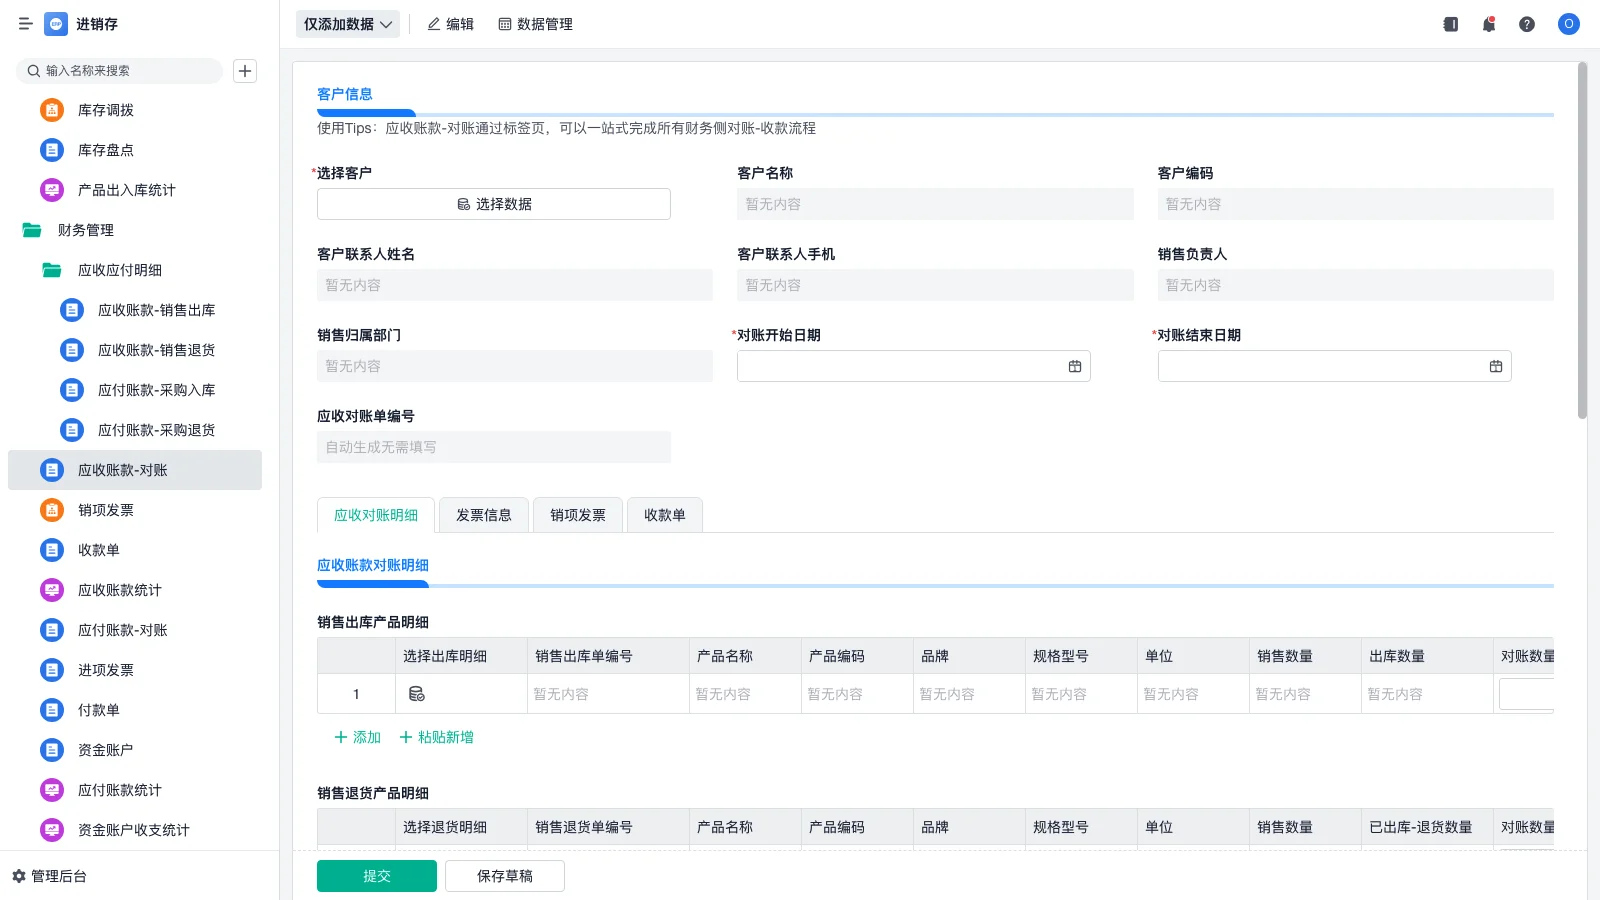Image resolution: width=1600 pixels, height=900 pixels.
Task: Open the 库存调拨 form icon
Action: coord(52,110)
